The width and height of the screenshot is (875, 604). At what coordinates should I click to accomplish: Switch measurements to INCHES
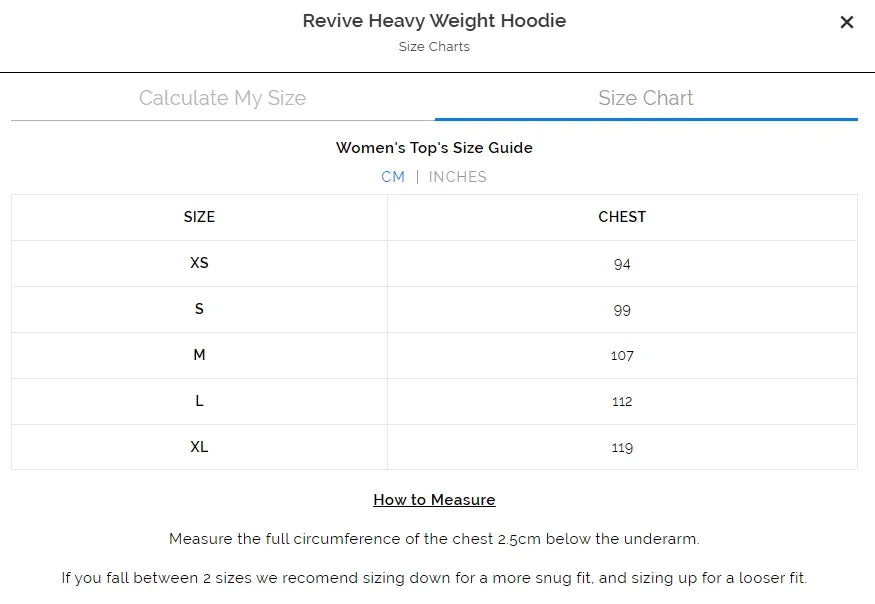(x=458, y=177)
